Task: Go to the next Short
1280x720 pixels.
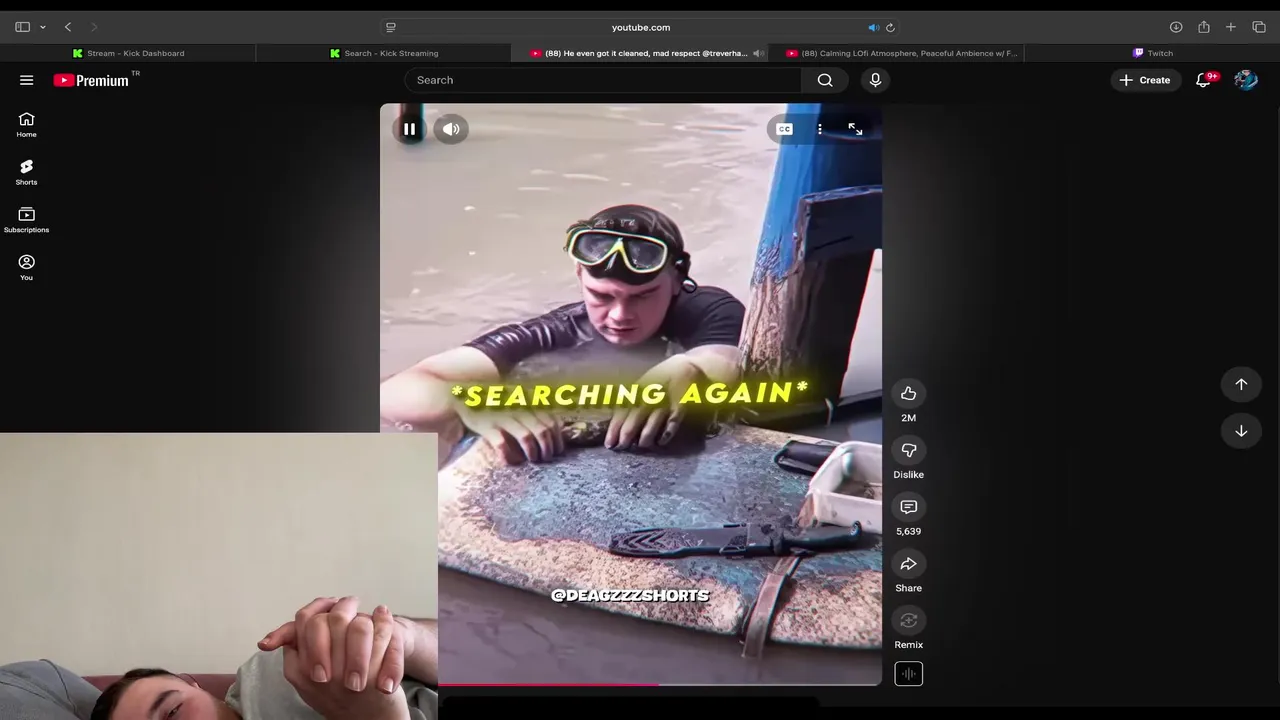Action: point(1241,431)
